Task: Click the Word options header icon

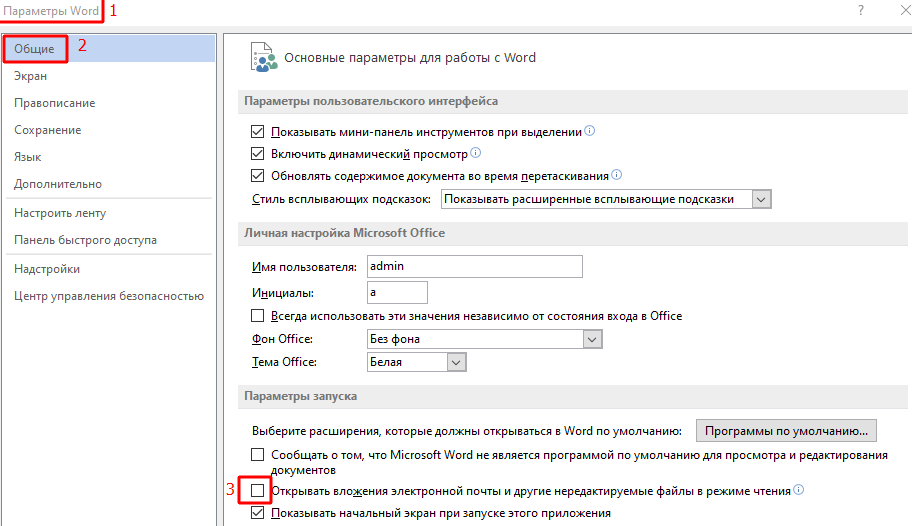Action: point(263,57)
